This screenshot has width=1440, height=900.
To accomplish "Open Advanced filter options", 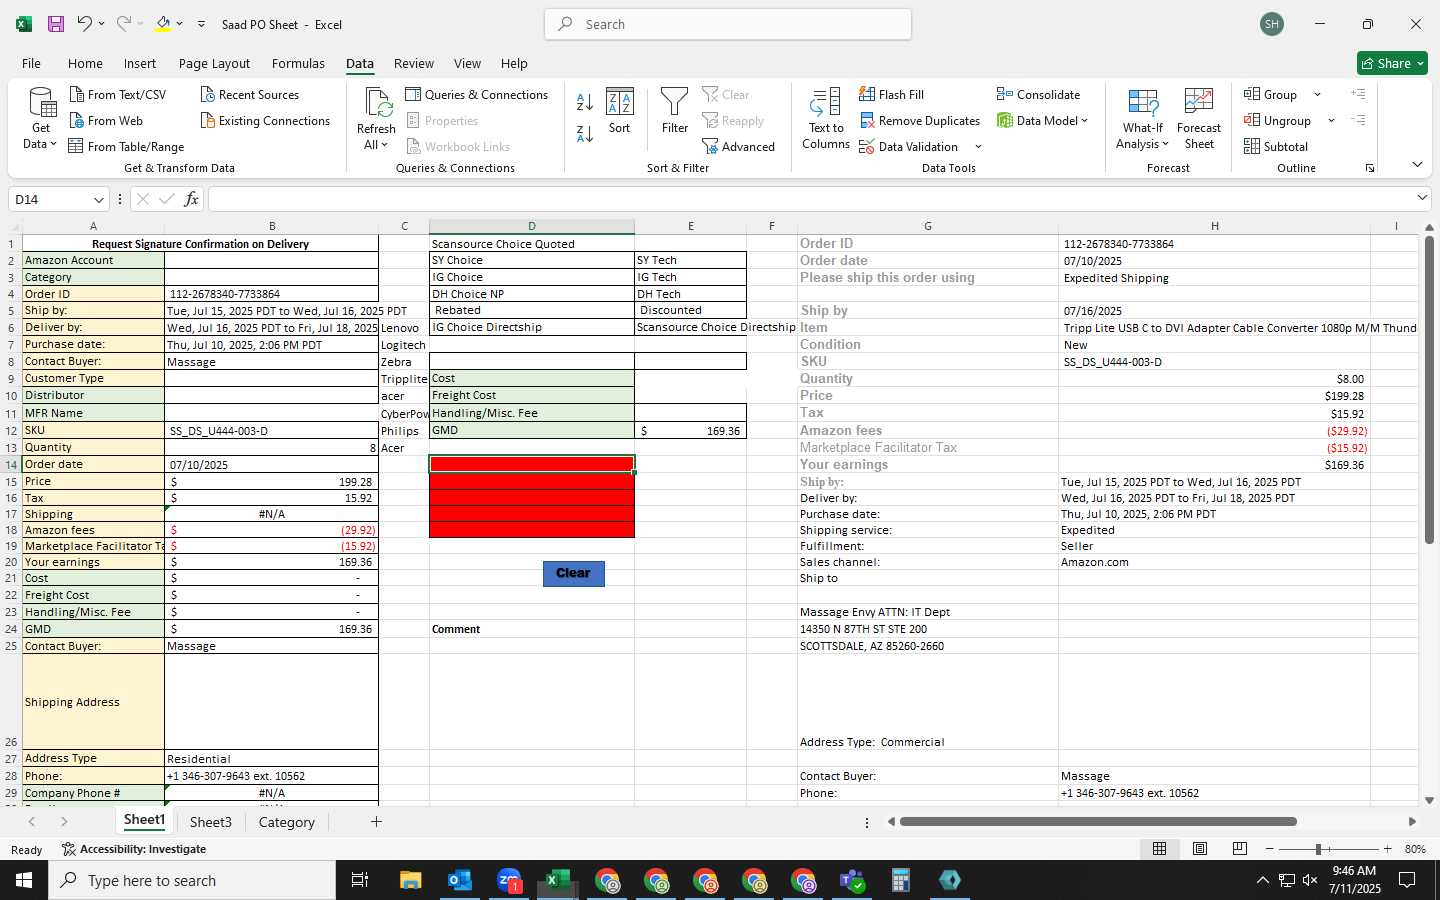I will 739,146.
